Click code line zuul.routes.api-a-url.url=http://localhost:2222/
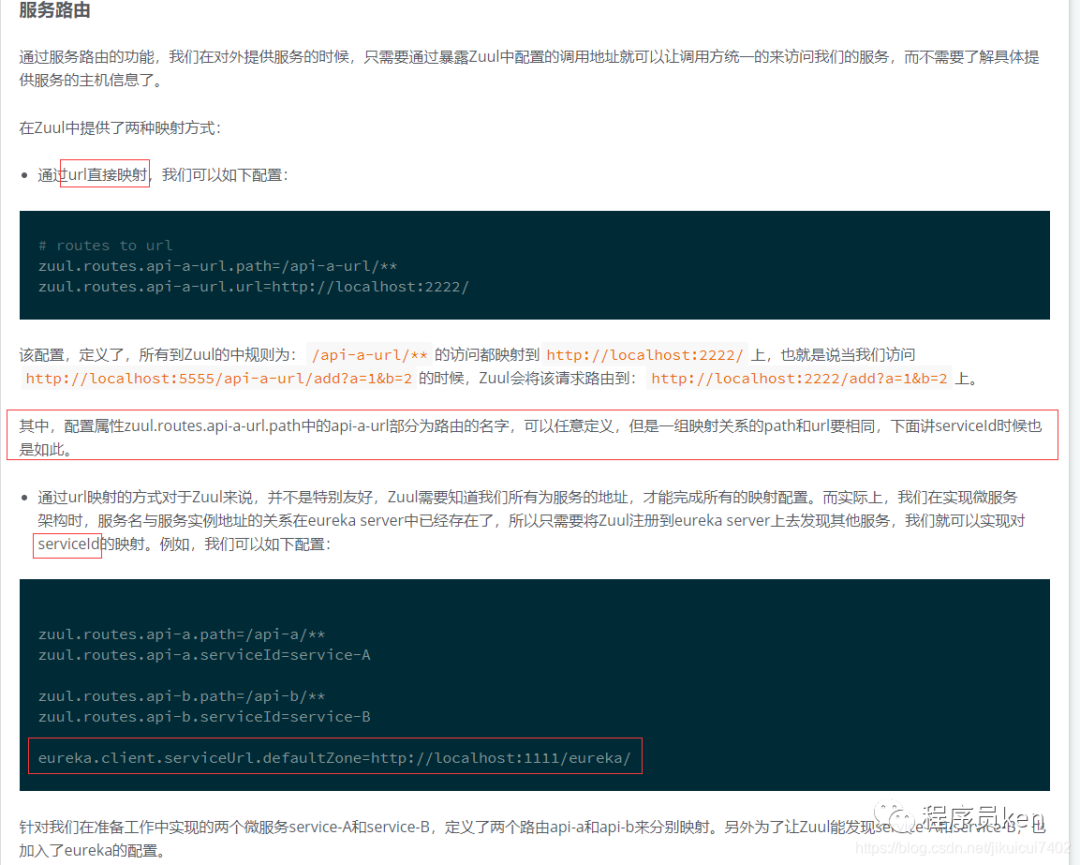 (253, 286)
